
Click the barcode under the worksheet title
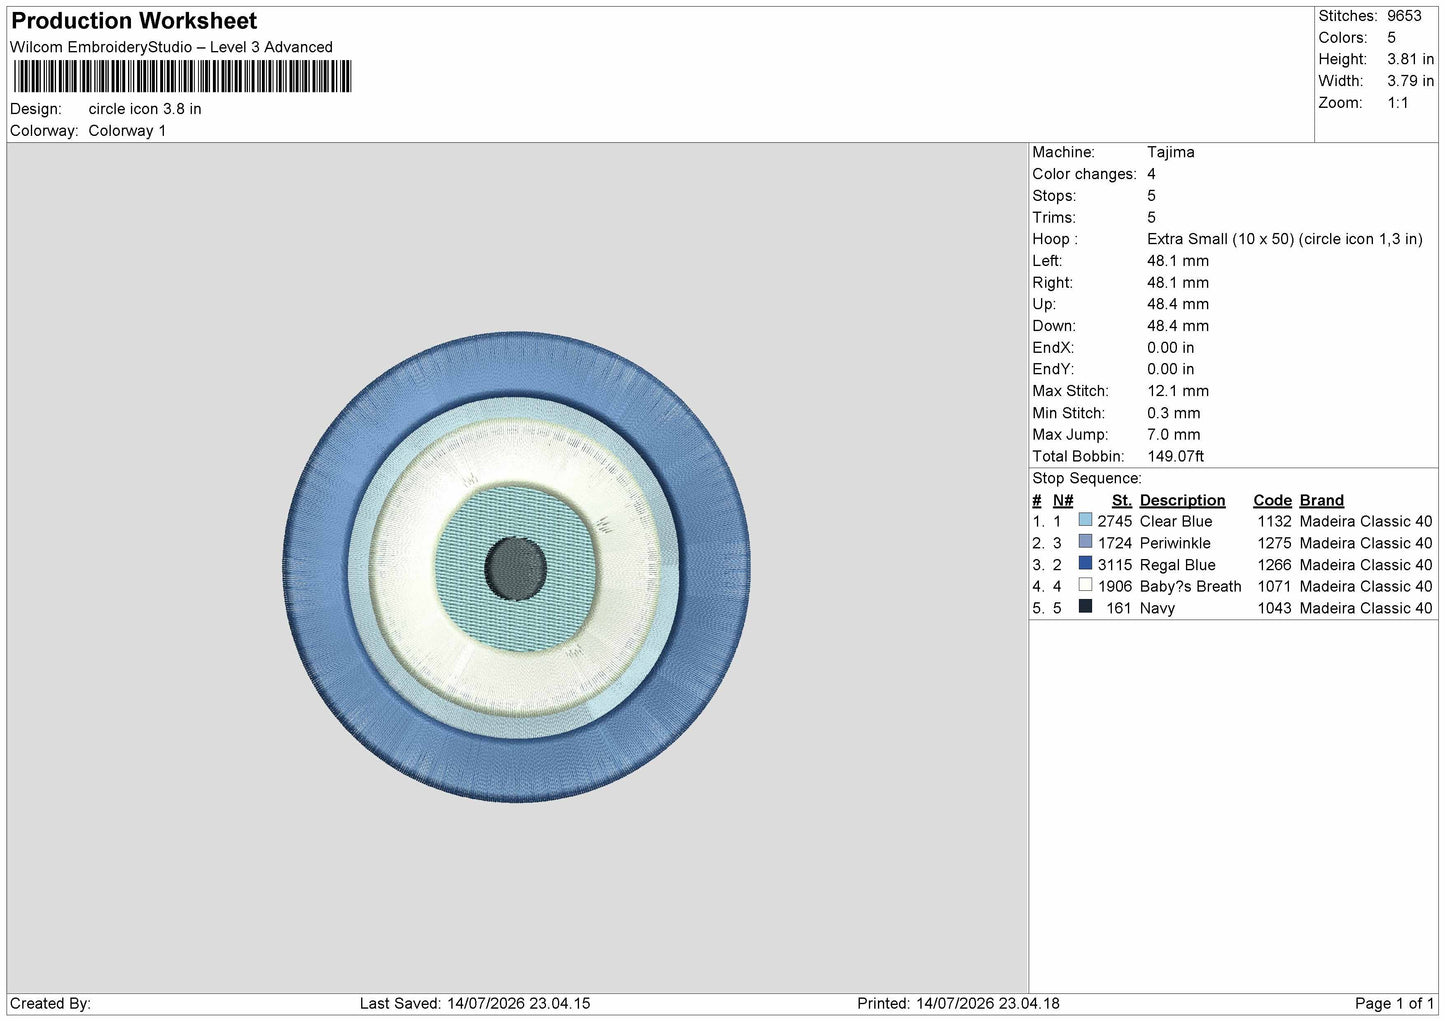(x=182, y=77)
